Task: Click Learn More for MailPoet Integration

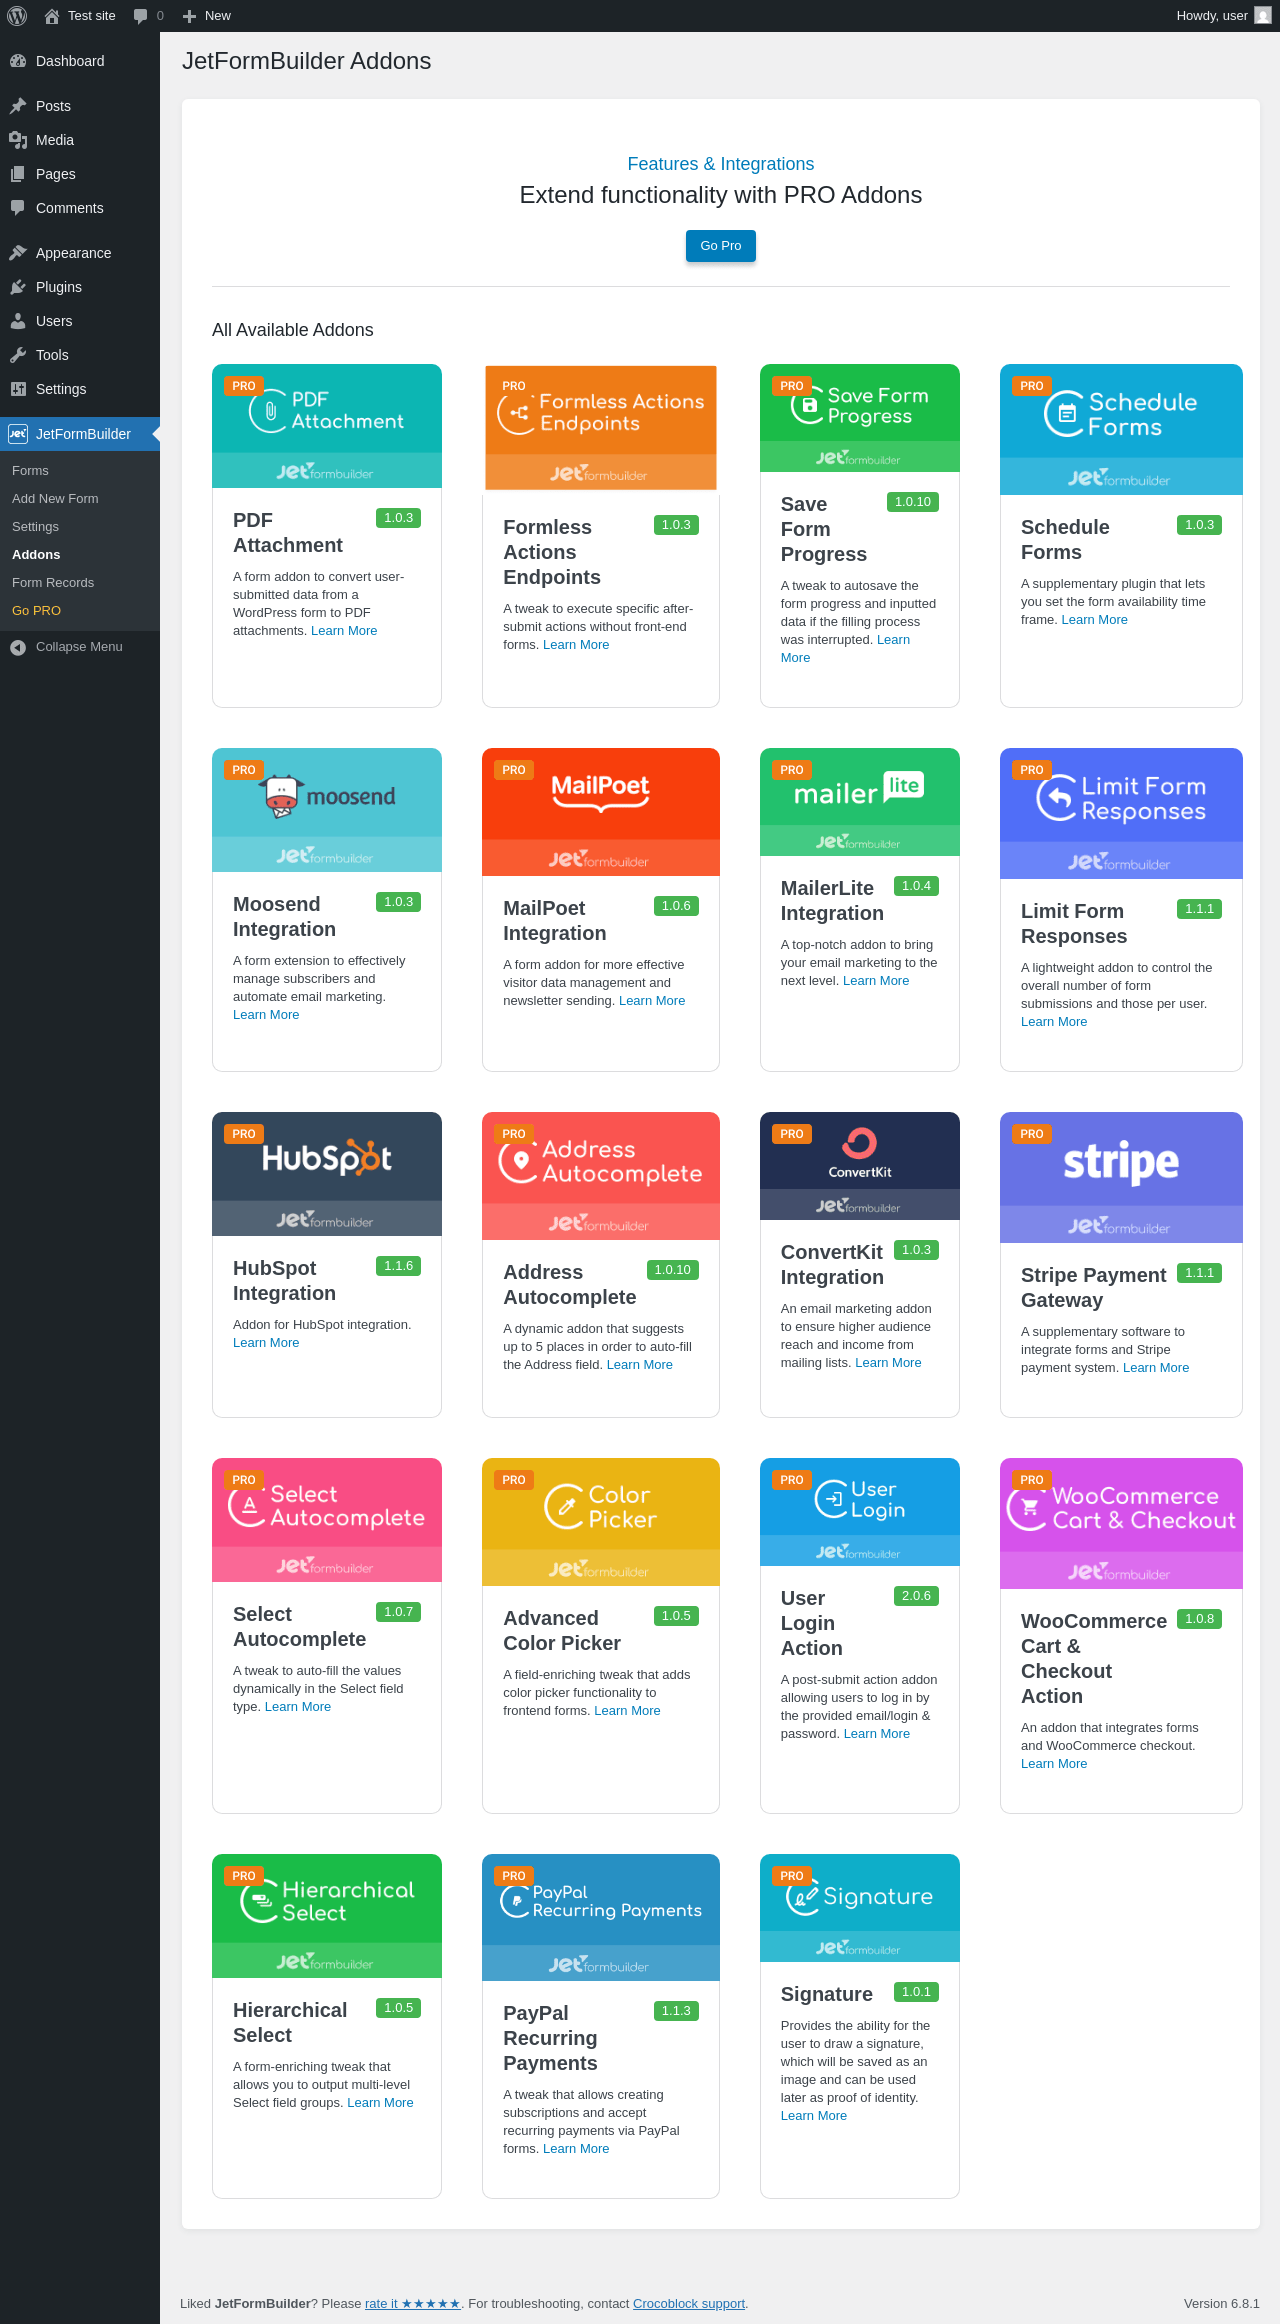Action: pos(652,1001)
